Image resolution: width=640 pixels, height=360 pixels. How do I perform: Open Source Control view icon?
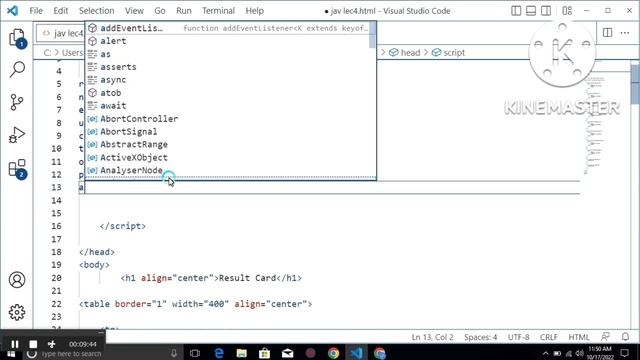click(x=17, y=102)
